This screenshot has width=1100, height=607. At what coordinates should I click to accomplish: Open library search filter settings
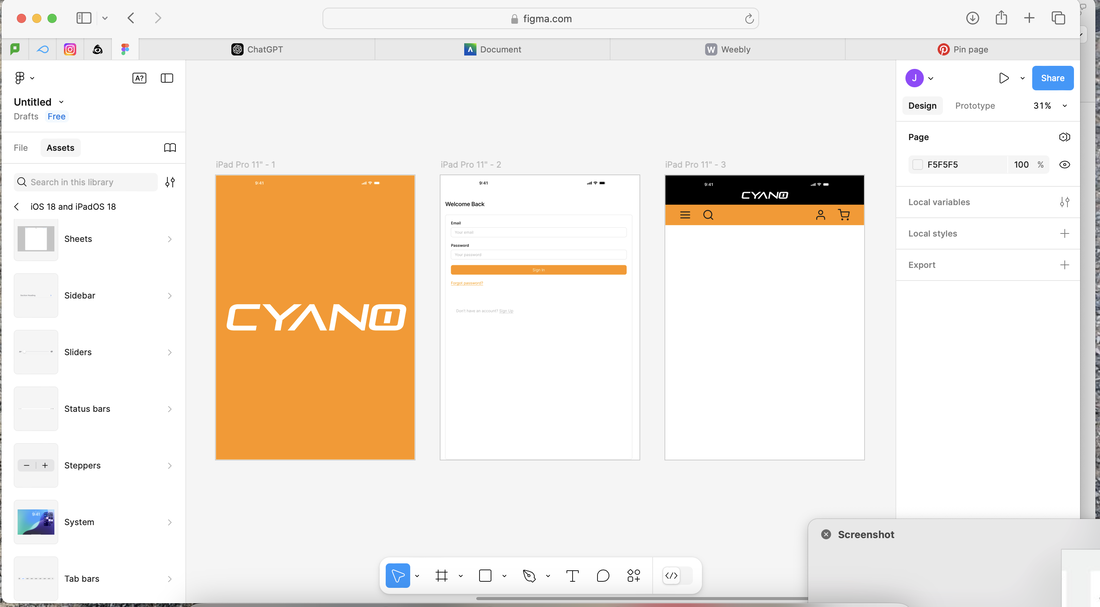(170, 182)
